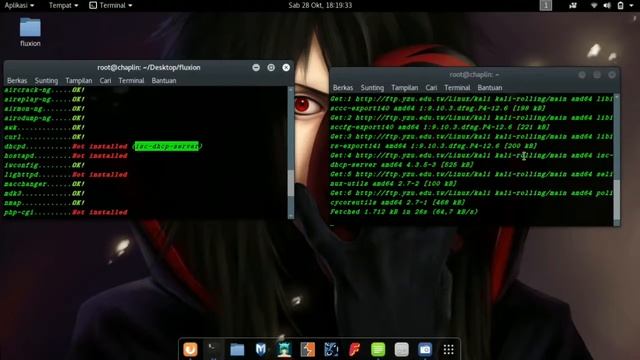Click workspace indicator 1 in top bar
The image size is (640, 360).
tap(546, 5)
